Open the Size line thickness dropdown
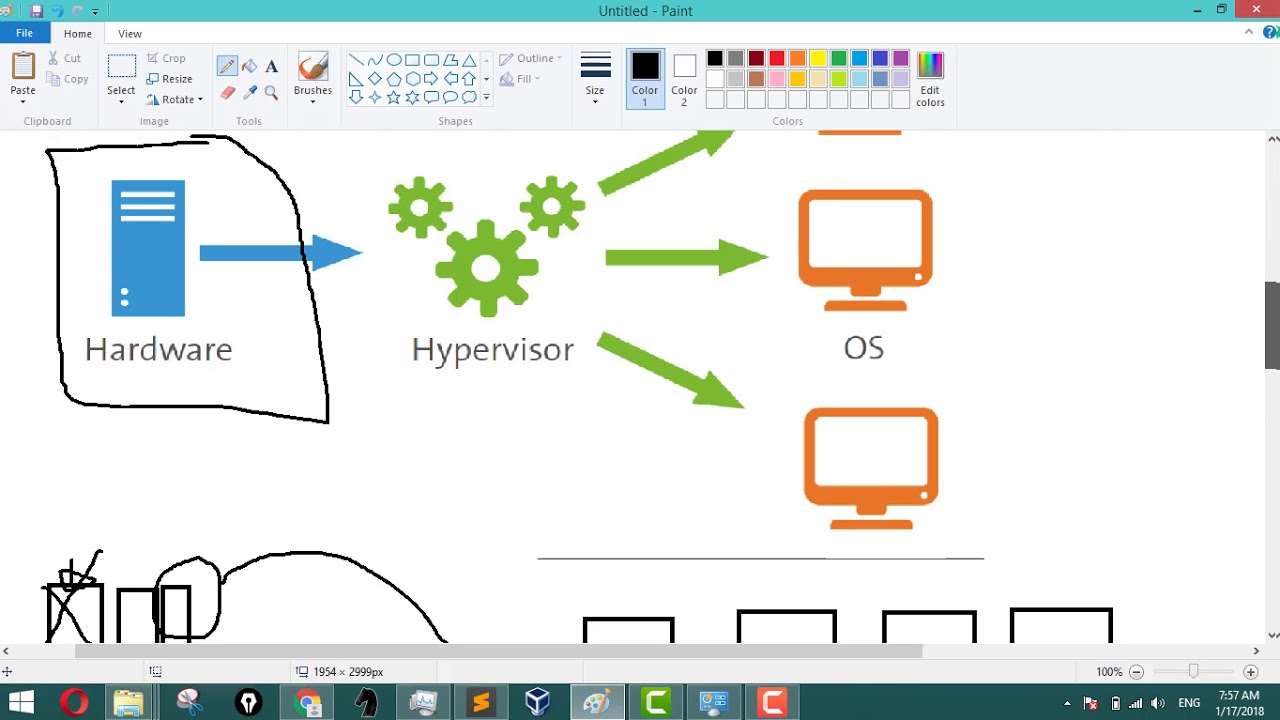1280x720 pixels. (x=595, y=78)
